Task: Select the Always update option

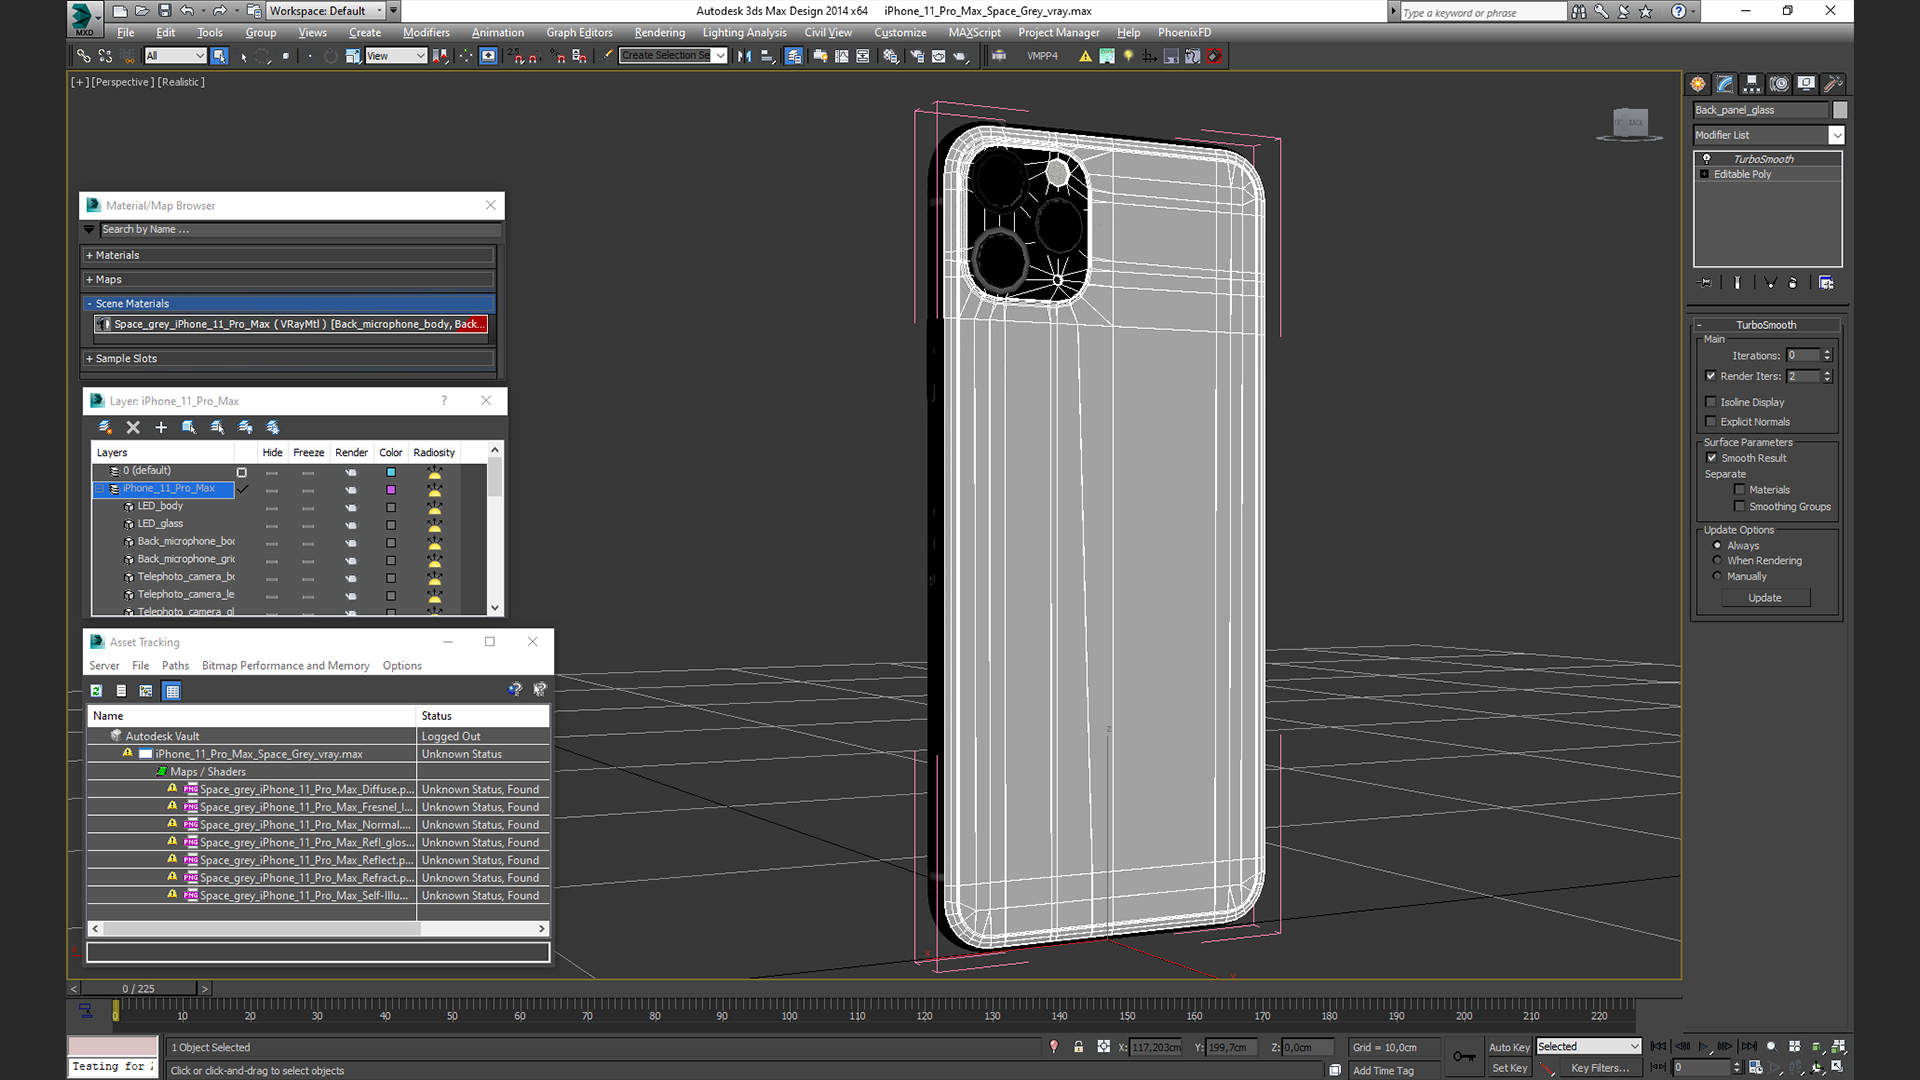Action: click(x=1718, y=546)
